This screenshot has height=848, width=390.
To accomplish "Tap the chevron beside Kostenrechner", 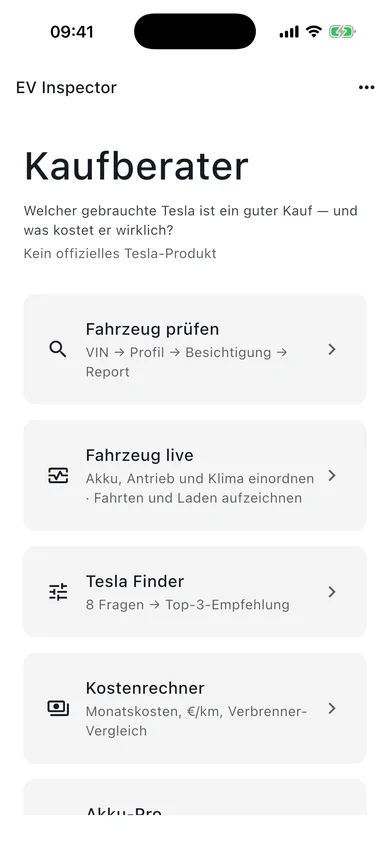I will point(332,708).
